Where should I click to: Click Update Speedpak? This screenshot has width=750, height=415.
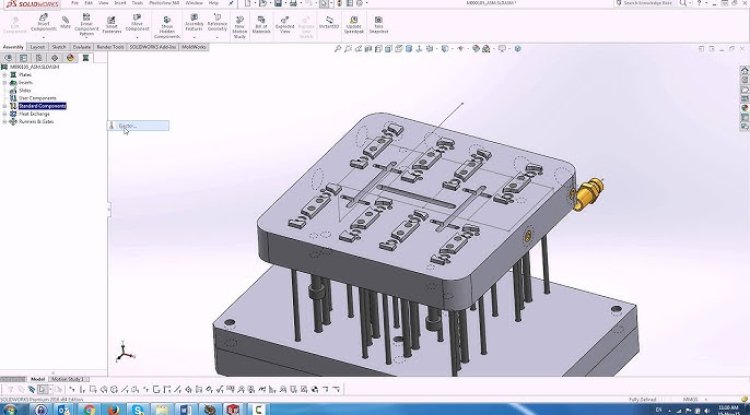[354, 25]
